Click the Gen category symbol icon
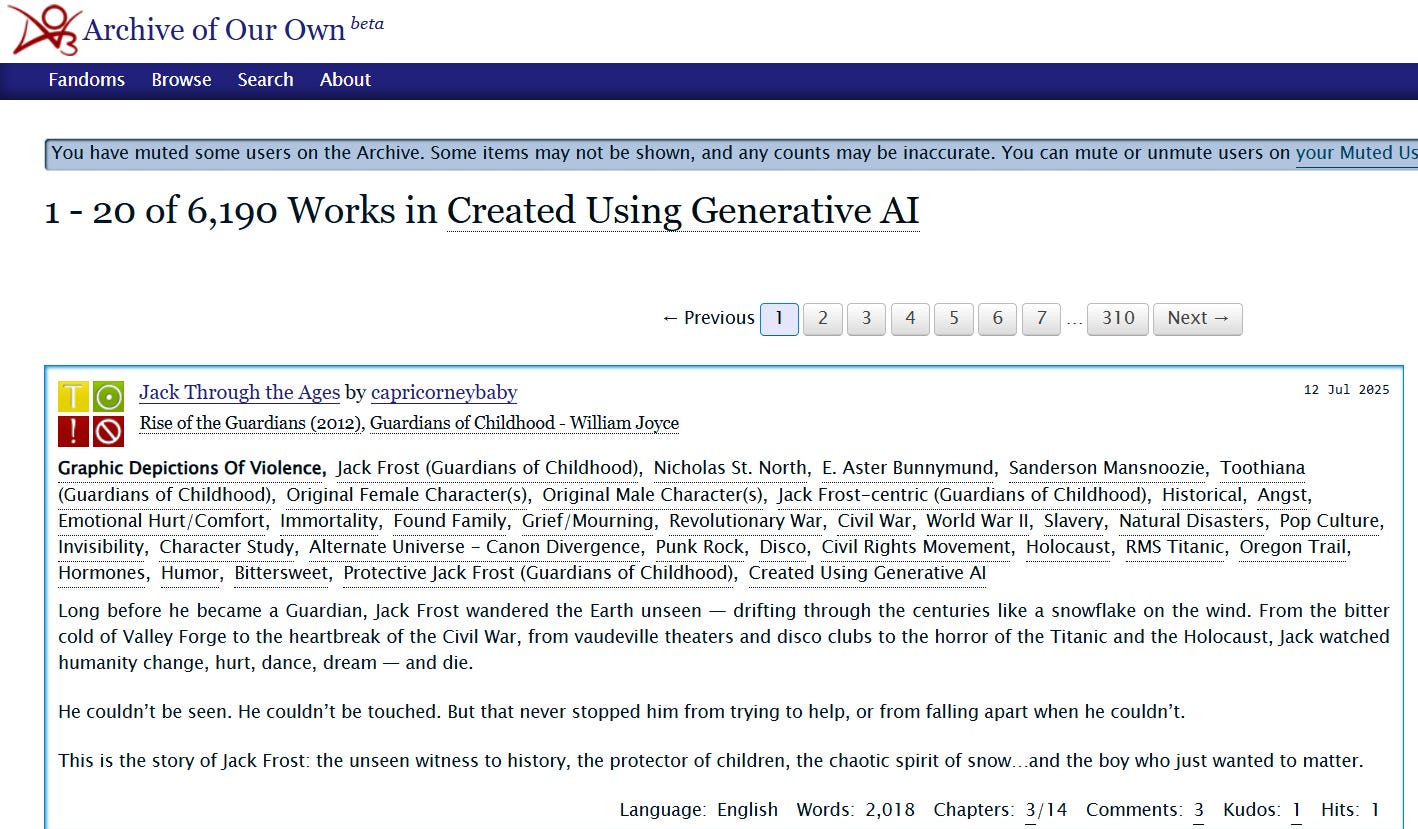 pos(108,397)
